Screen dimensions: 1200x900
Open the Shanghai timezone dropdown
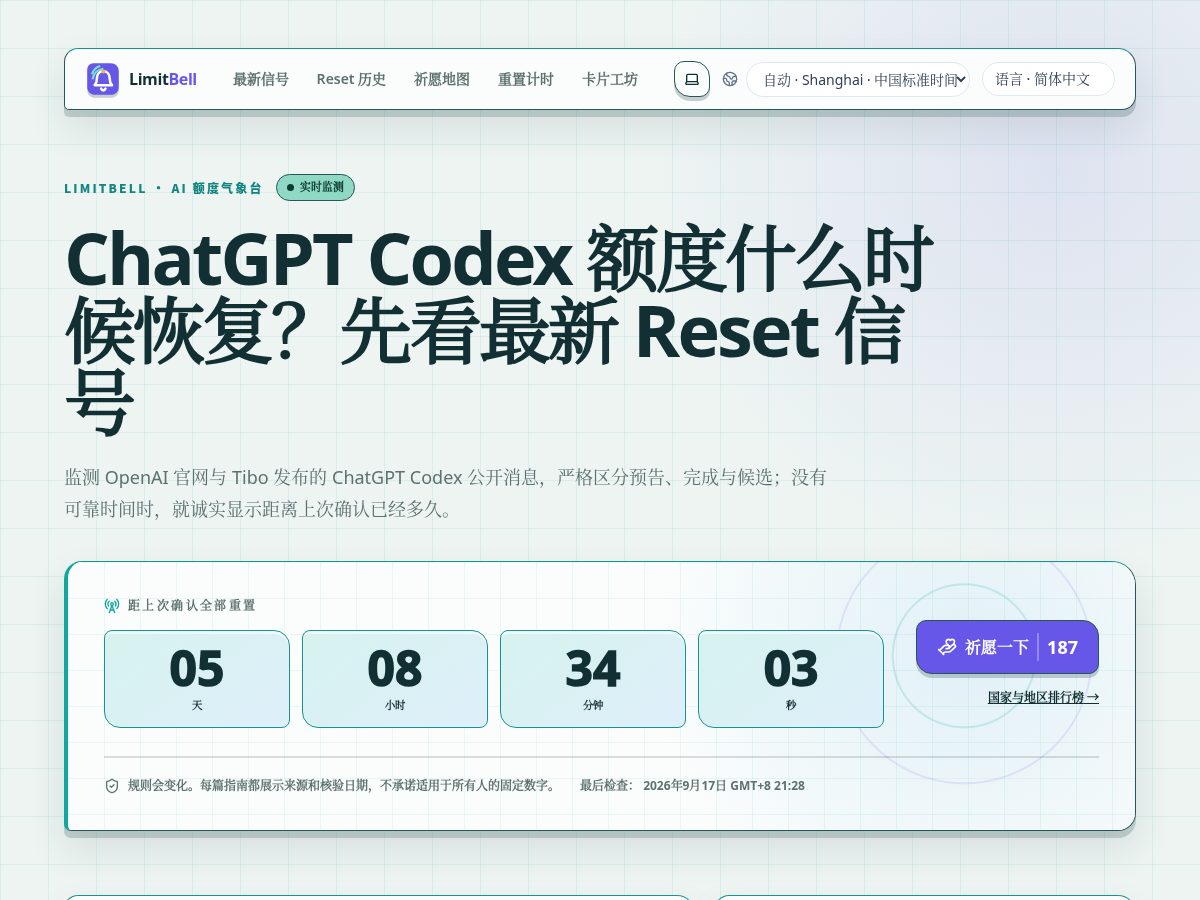click(858, 79)
